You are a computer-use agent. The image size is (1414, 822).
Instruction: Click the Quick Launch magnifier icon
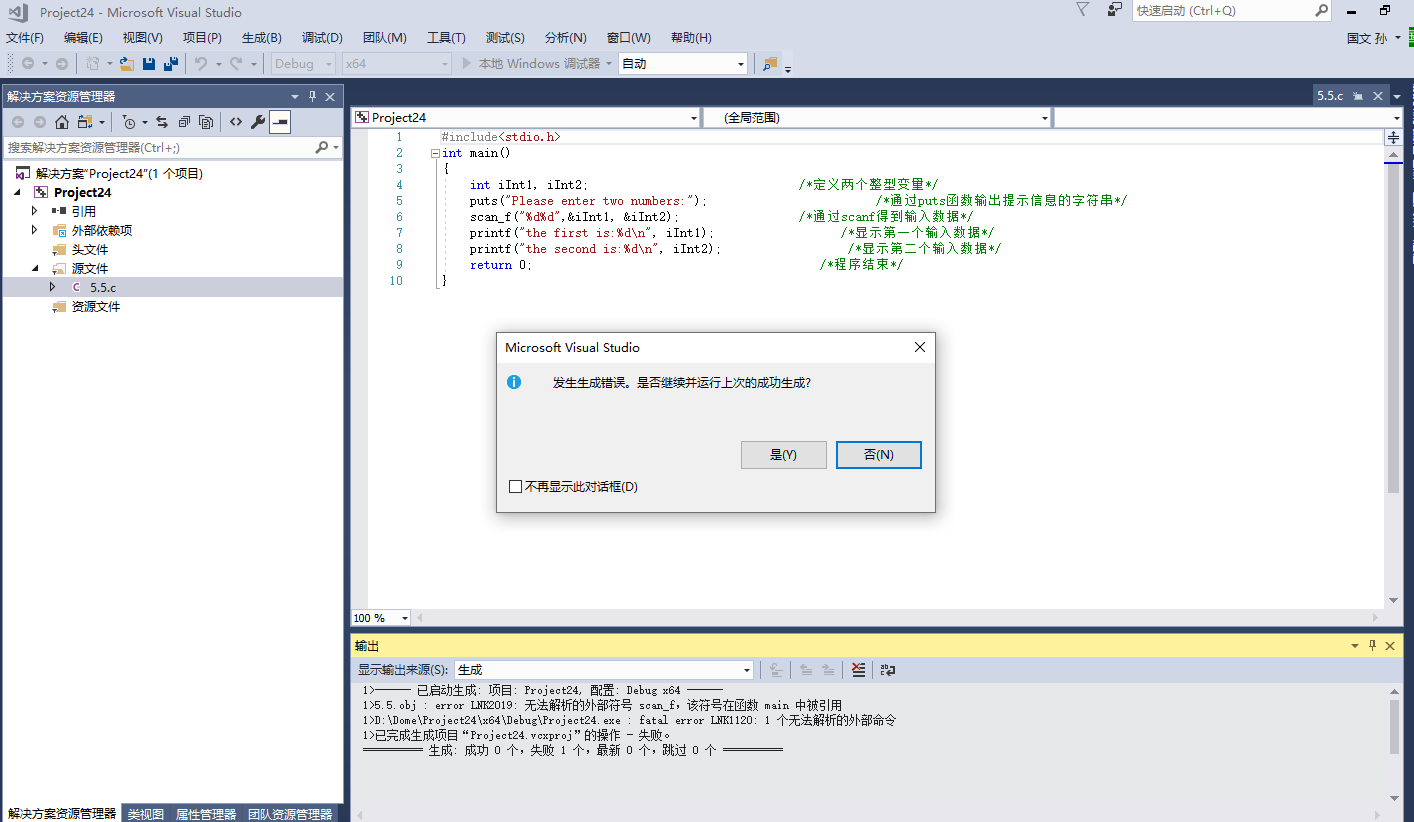1321,11
